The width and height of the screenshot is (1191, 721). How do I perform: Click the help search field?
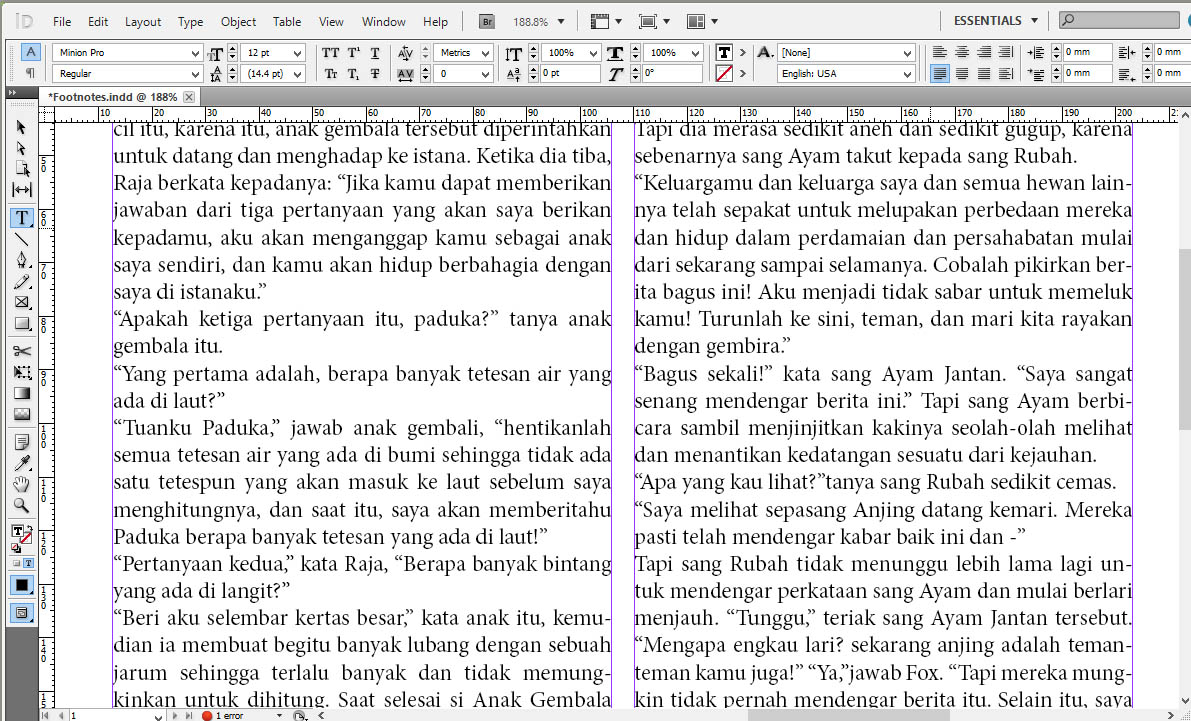click(x=1119, y=21)
